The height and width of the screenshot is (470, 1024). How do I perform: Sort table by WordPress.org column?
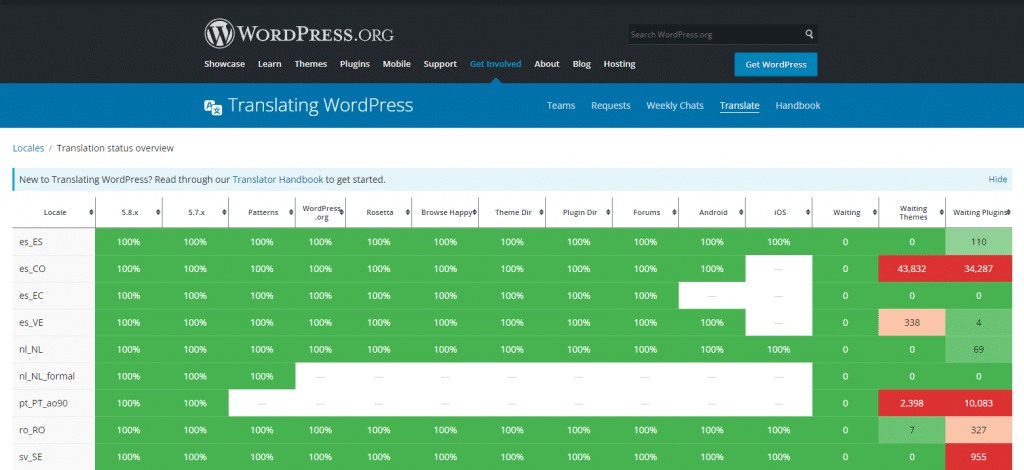[321, 212]
